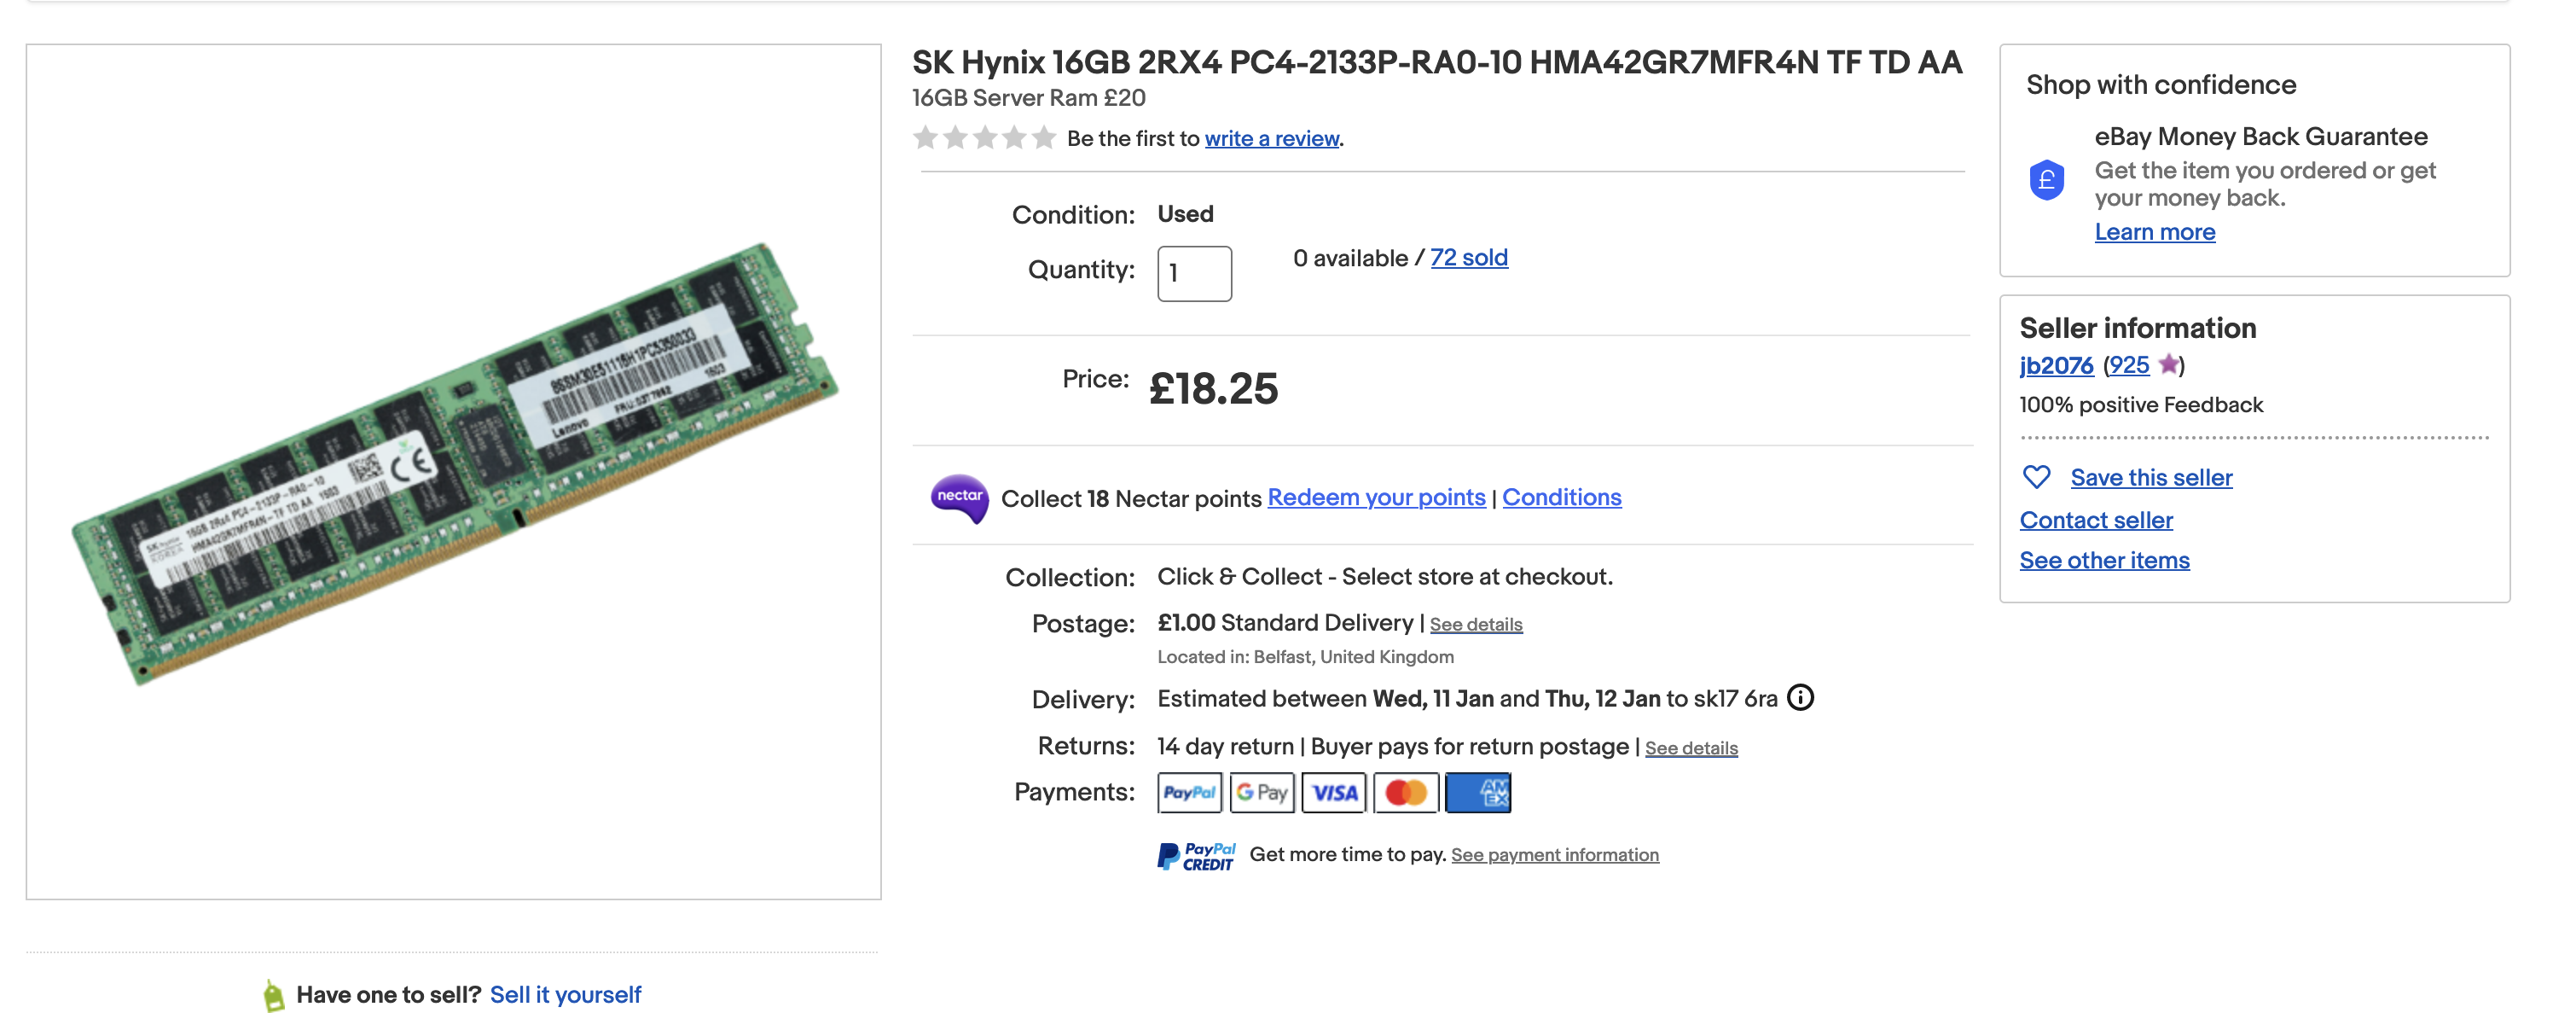Click the American Express payment icon
Screen dimensions: 2576x1036
click(1478, 793)
